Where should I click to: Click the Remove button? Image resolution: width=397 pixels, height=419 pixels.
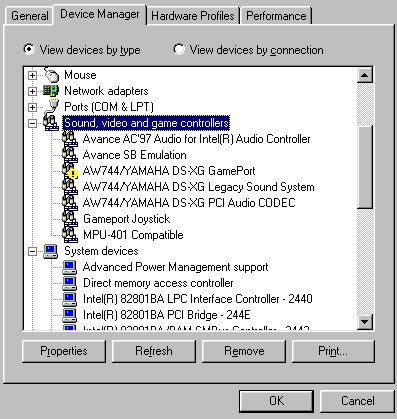(x=244, y=351)
